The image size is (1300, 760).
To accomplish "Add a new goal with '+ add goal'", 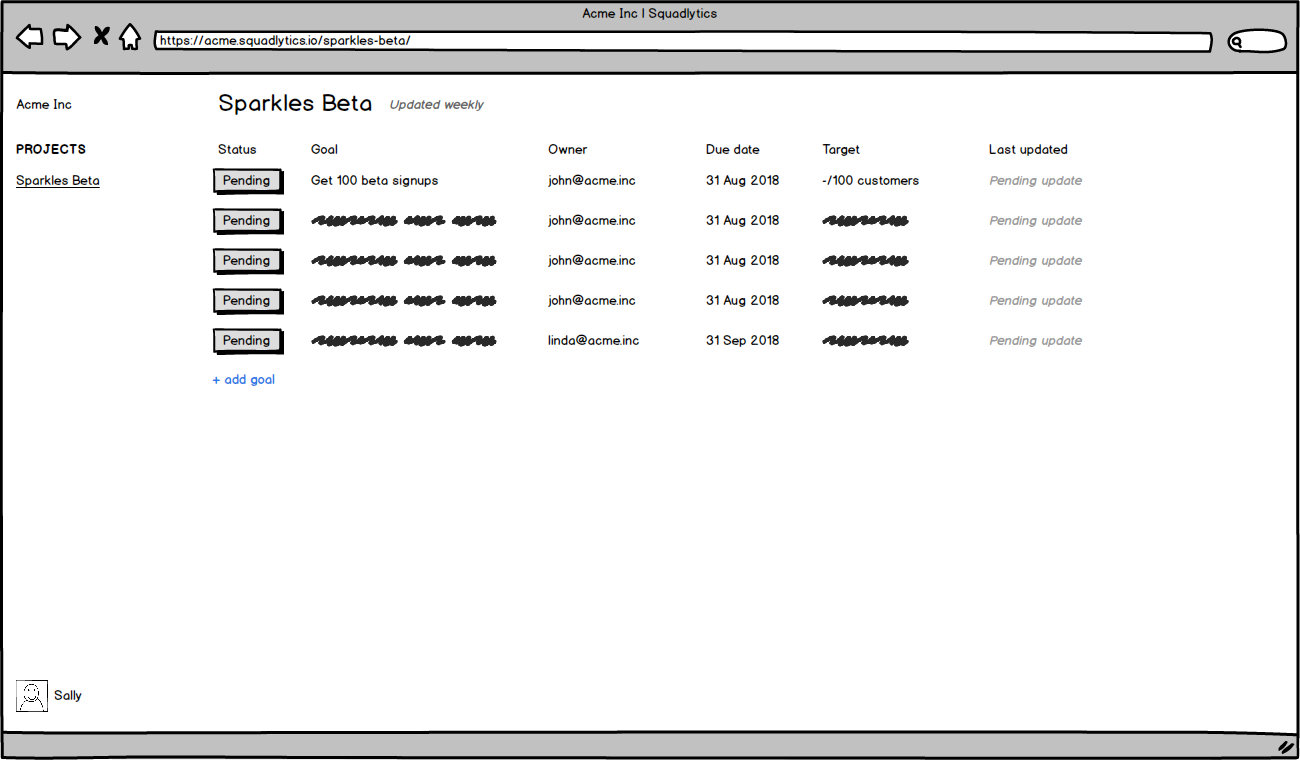I will coord(244,380).
